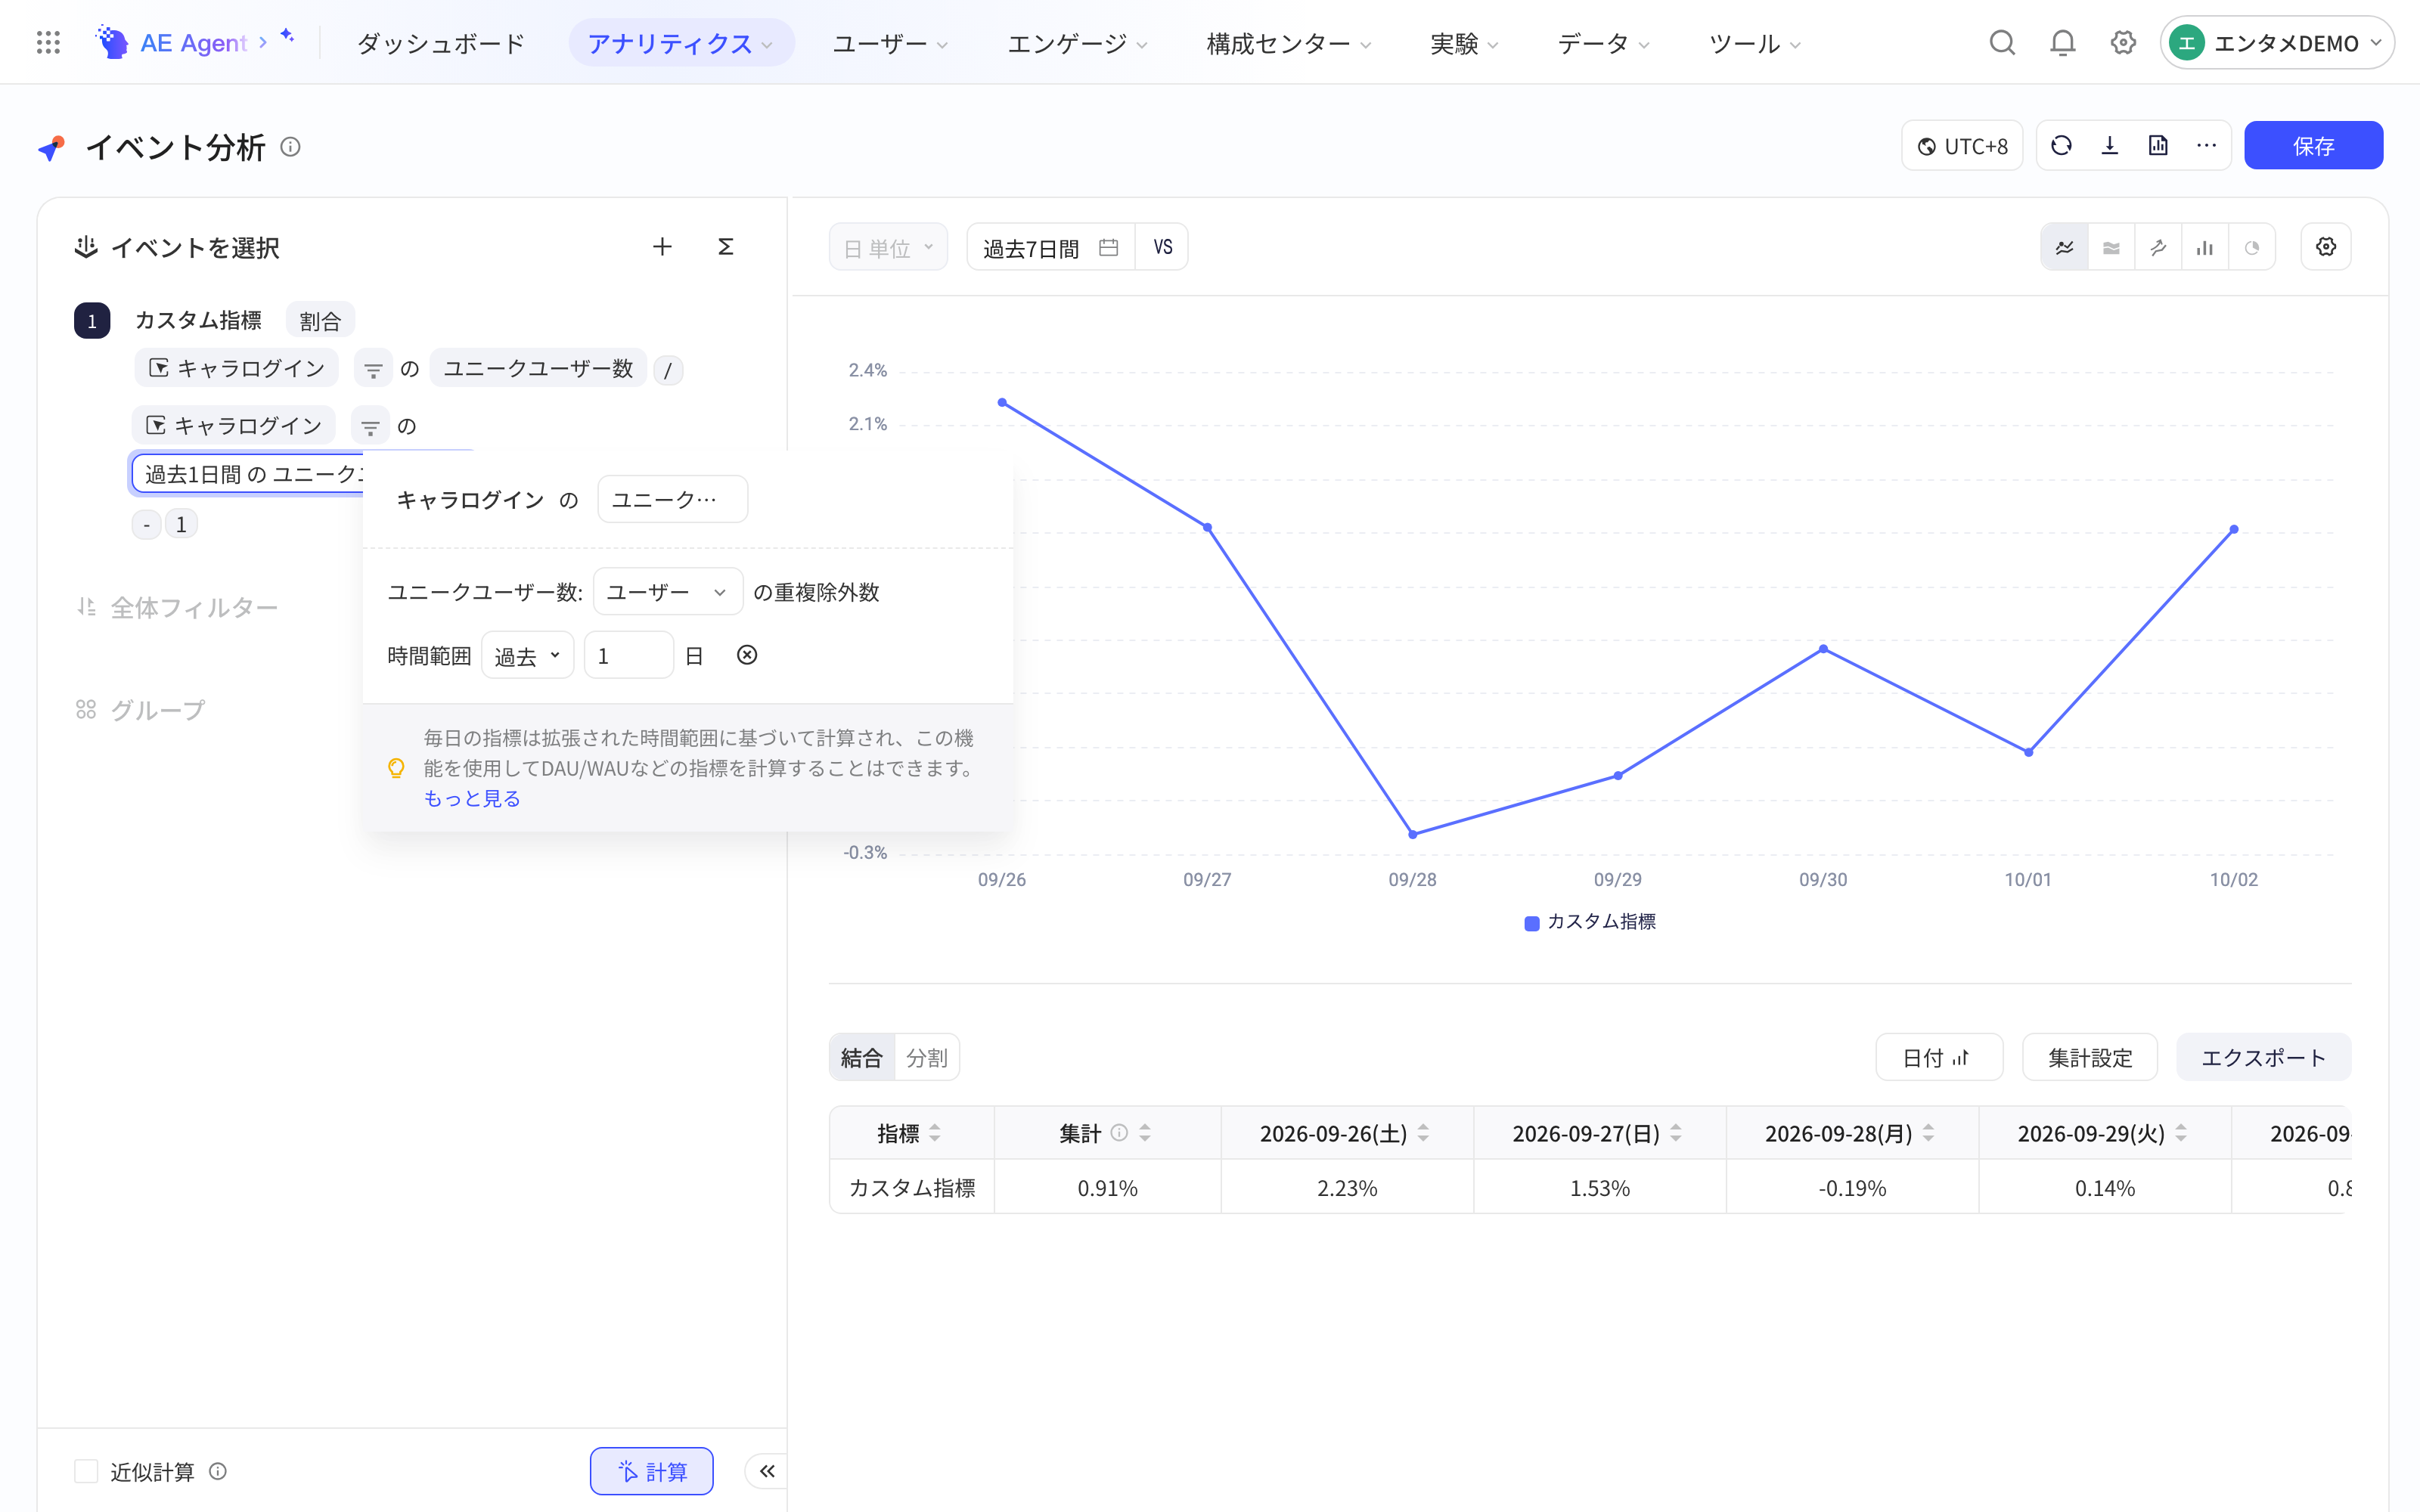Click the 計算 button
Image resolution: width=2420 pixels, height=1512 pixels.
(x=652, y=1470)
